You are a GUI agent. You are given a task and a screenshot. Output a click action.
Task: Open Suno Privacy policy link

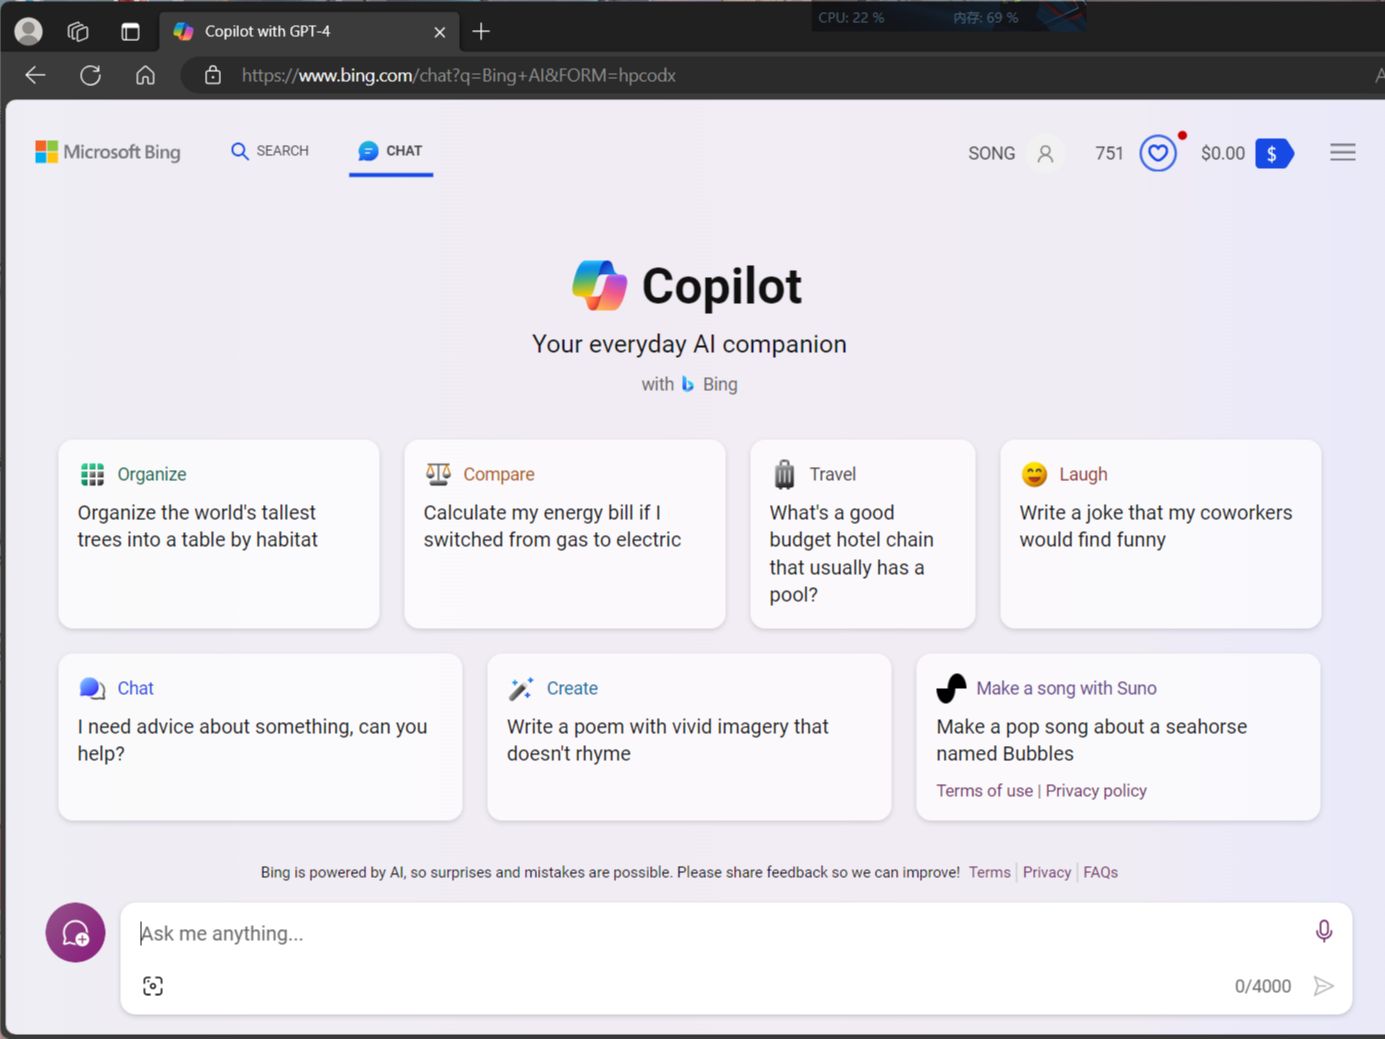pyautogui.click(x=1096, y=791)
